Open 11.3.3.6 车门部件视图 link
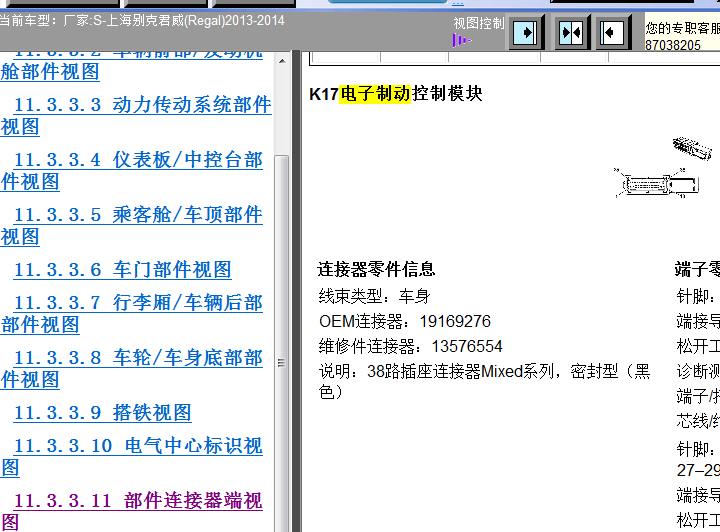The height and width of the screenshot is (532, 720). point(123,269)
